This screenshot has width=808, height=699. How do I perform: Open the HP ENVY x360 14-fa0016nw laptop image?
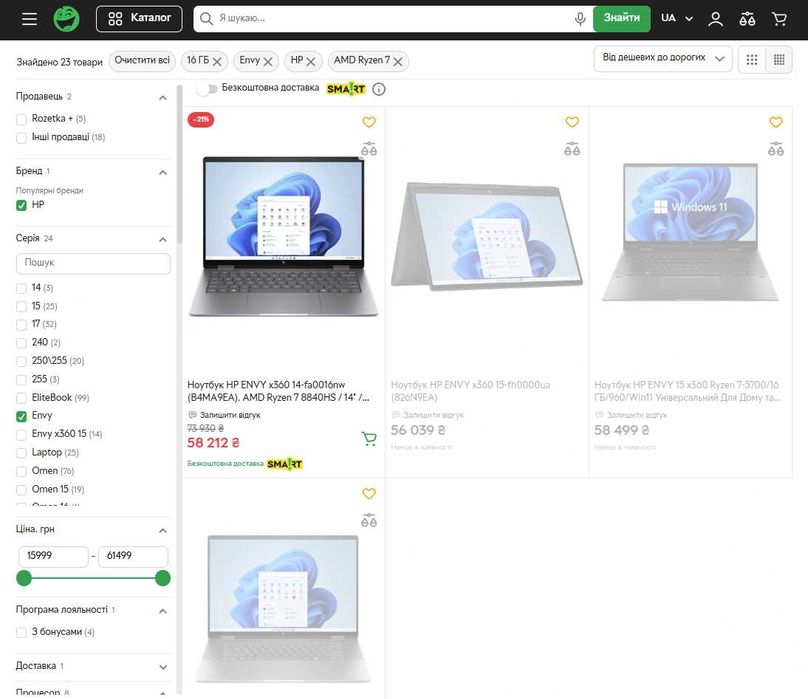283,237
